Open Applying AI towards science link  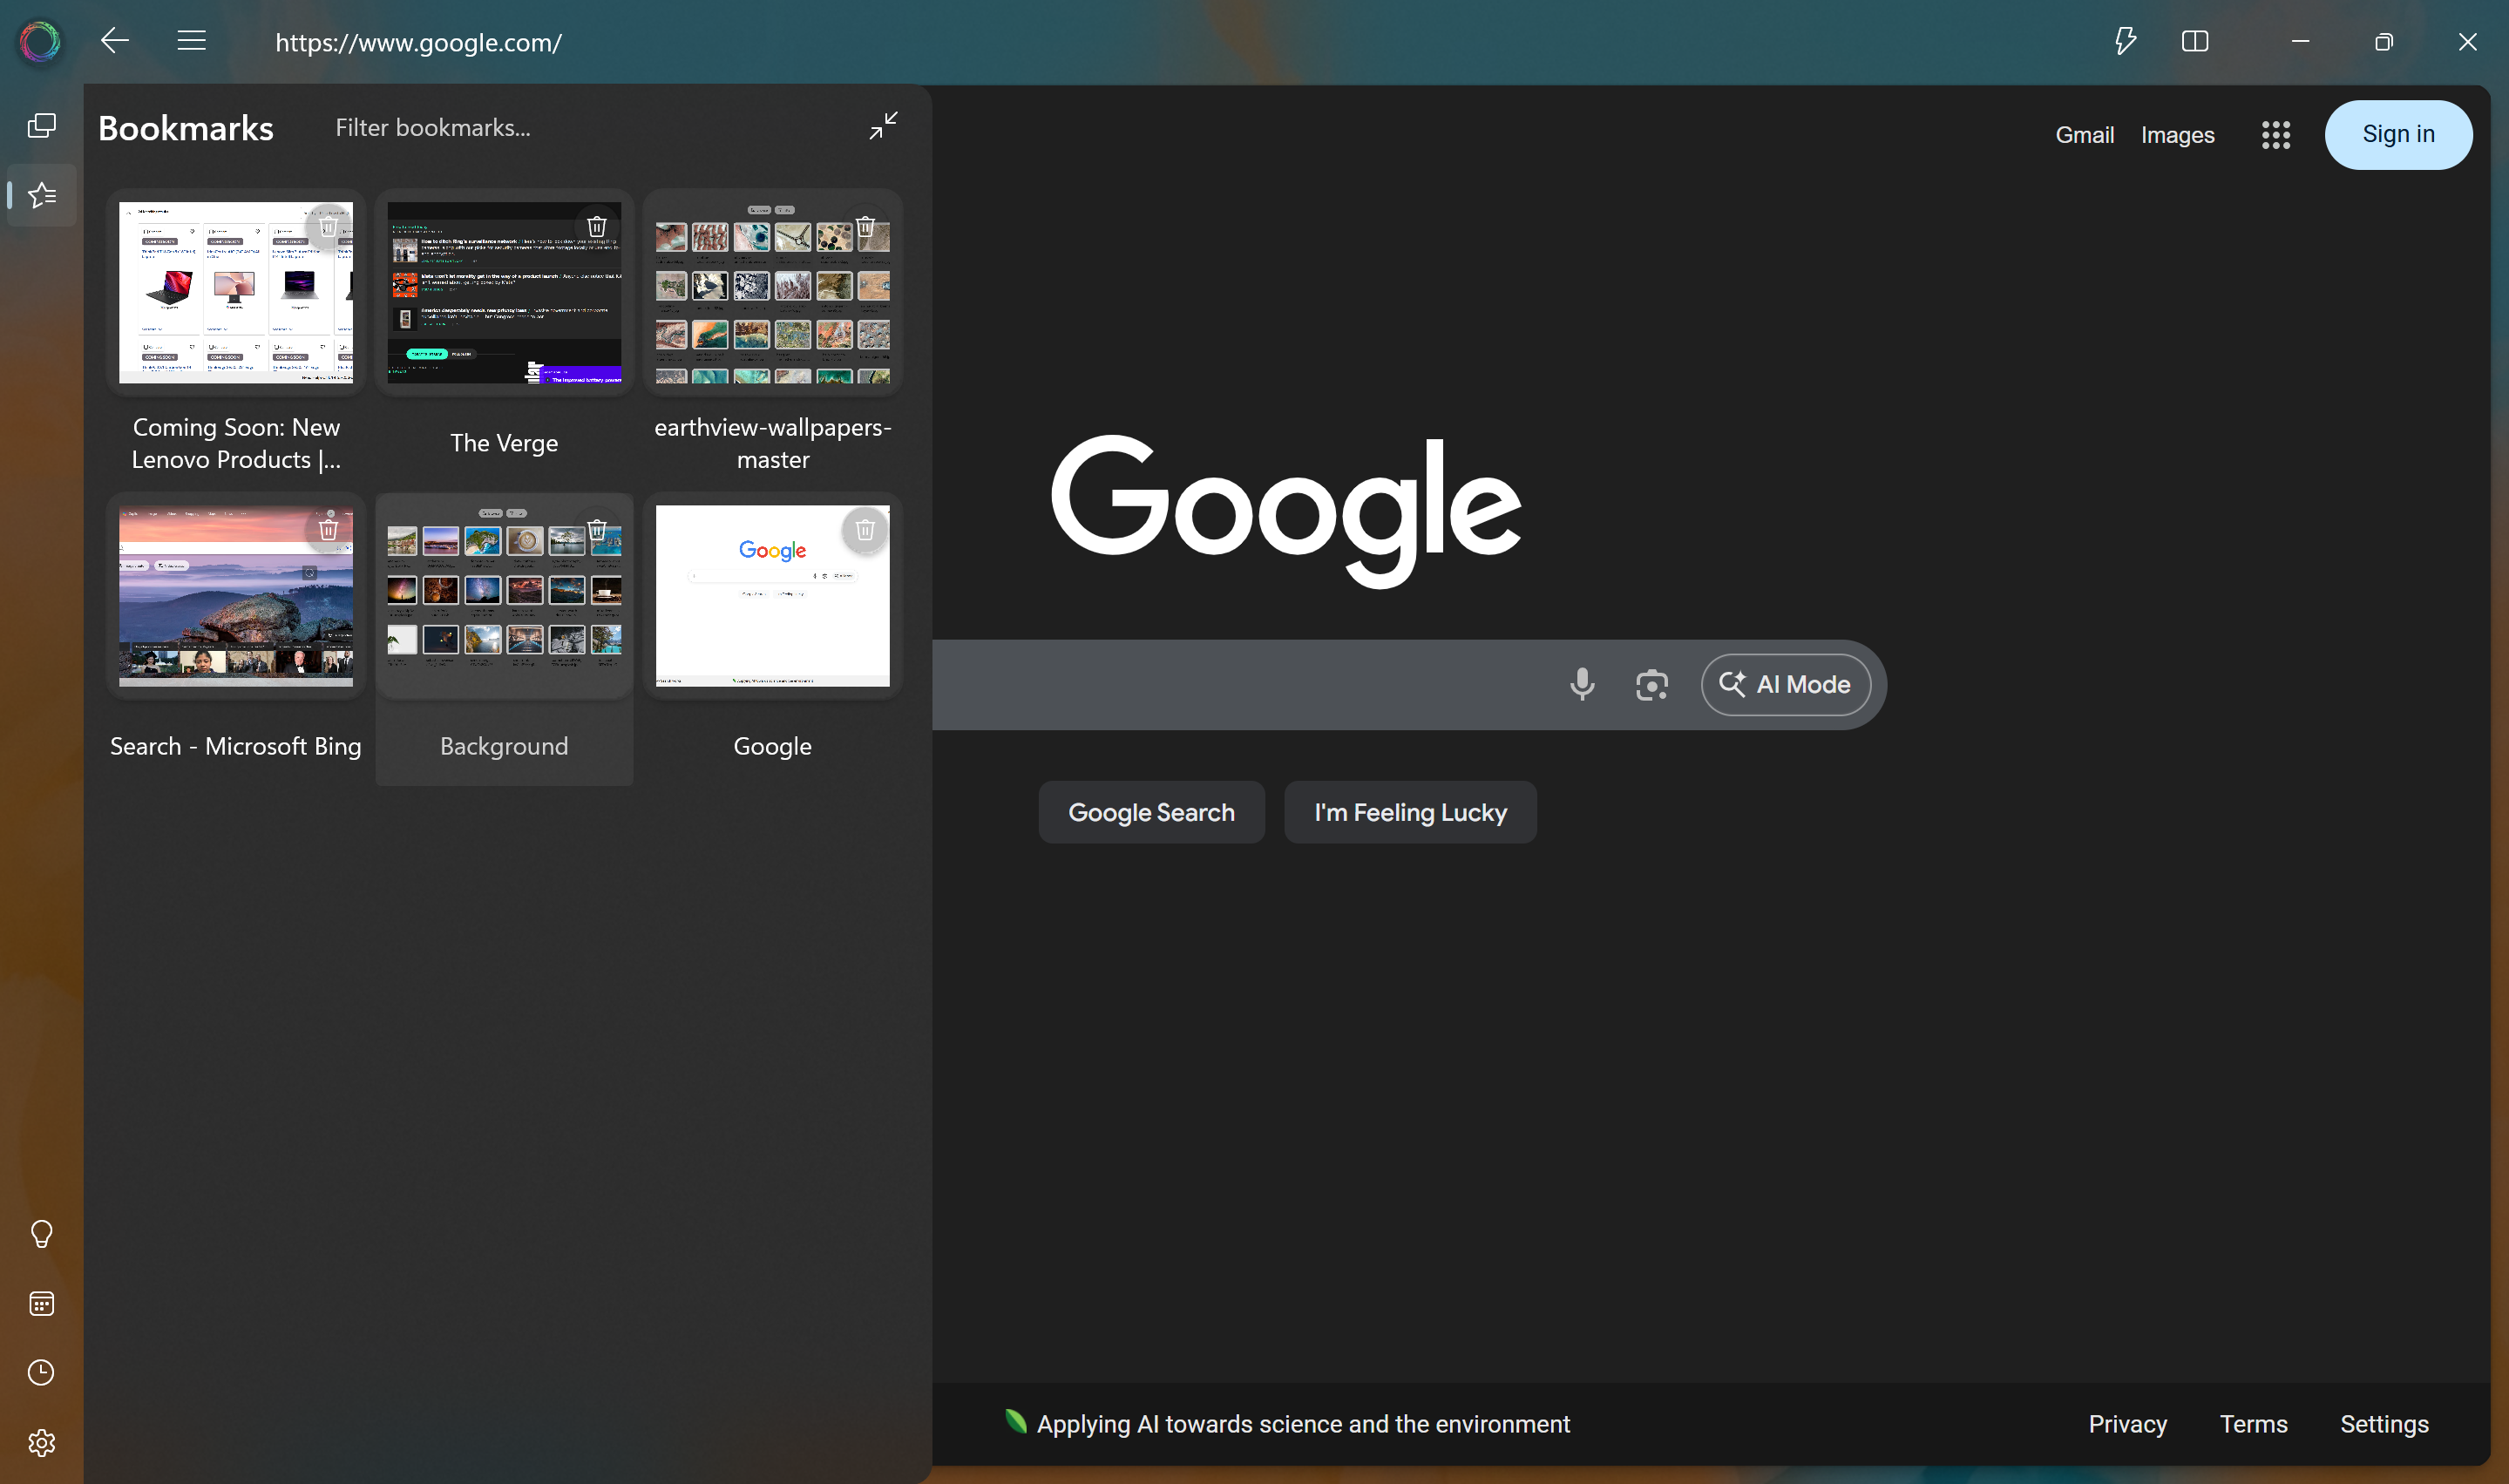click(x=1302, y=1424)
